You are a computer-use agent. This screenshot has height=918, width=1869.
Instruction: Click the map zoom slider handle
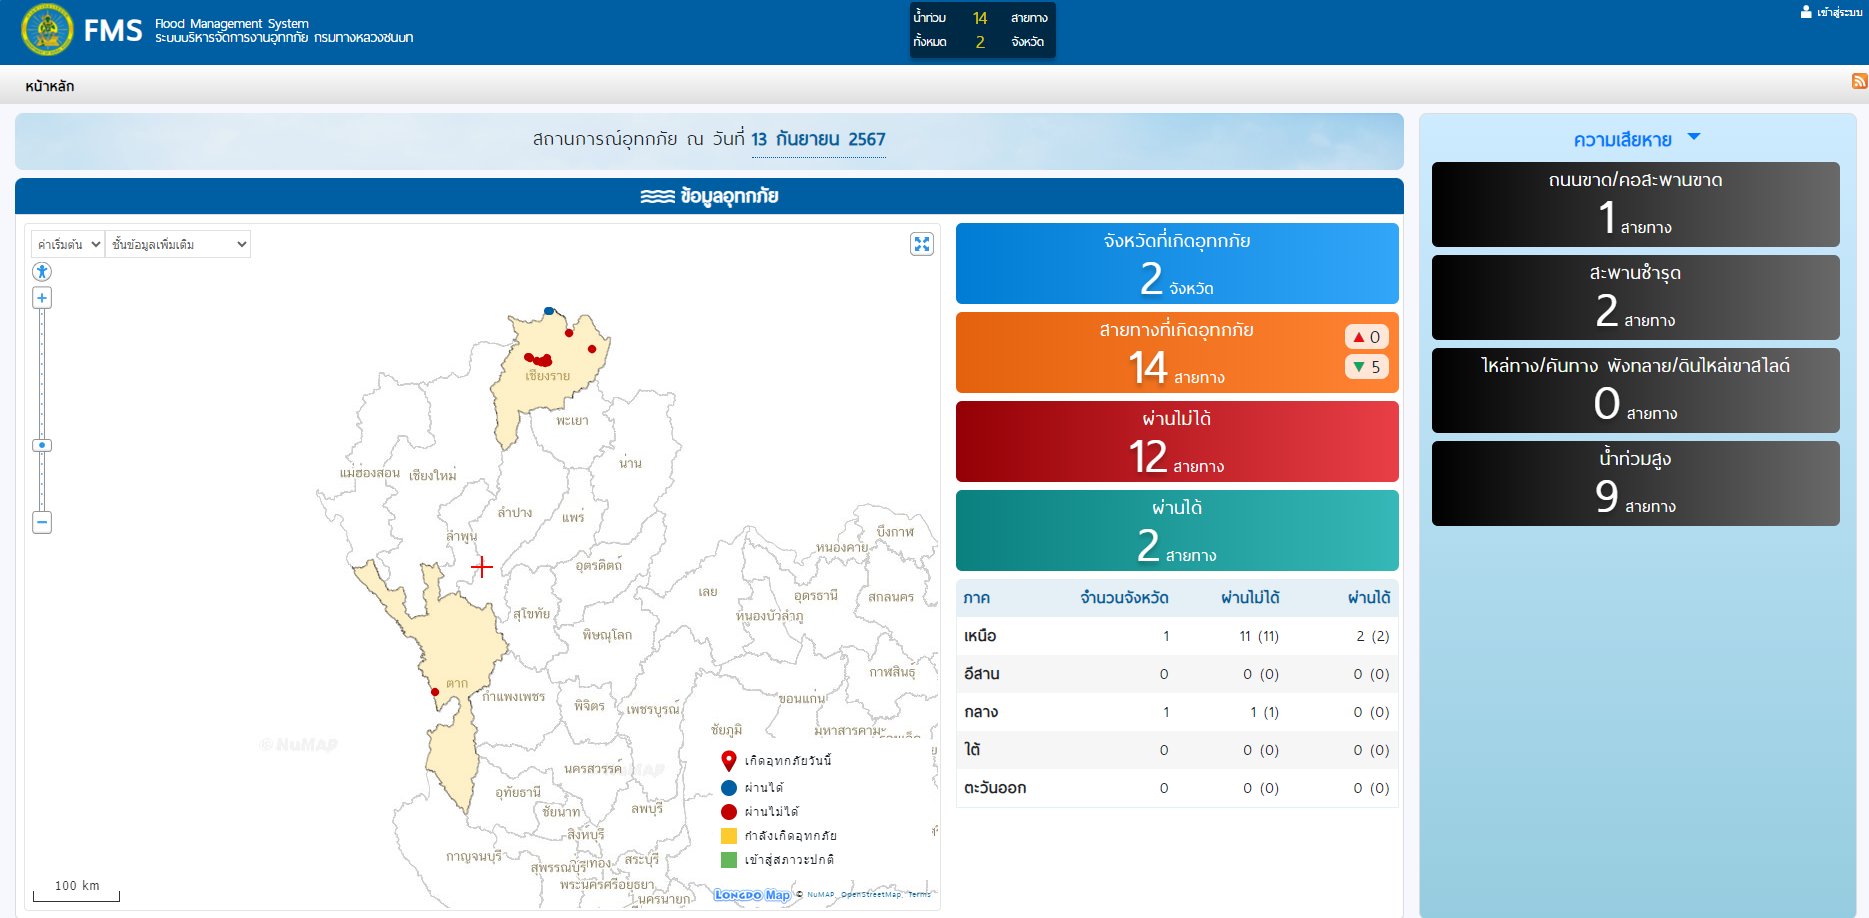click(x=42, y=445)
